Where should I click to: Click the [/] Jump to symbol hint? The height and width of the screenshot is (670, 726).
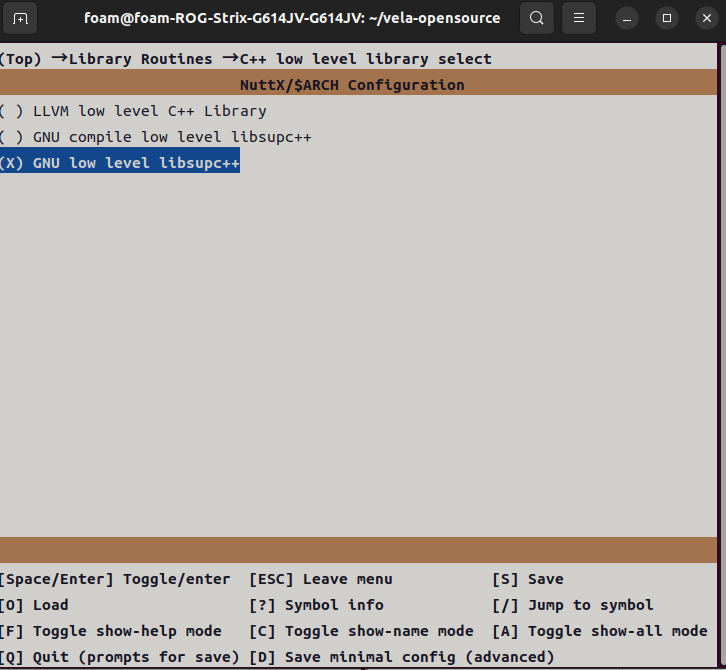point(573,605)
